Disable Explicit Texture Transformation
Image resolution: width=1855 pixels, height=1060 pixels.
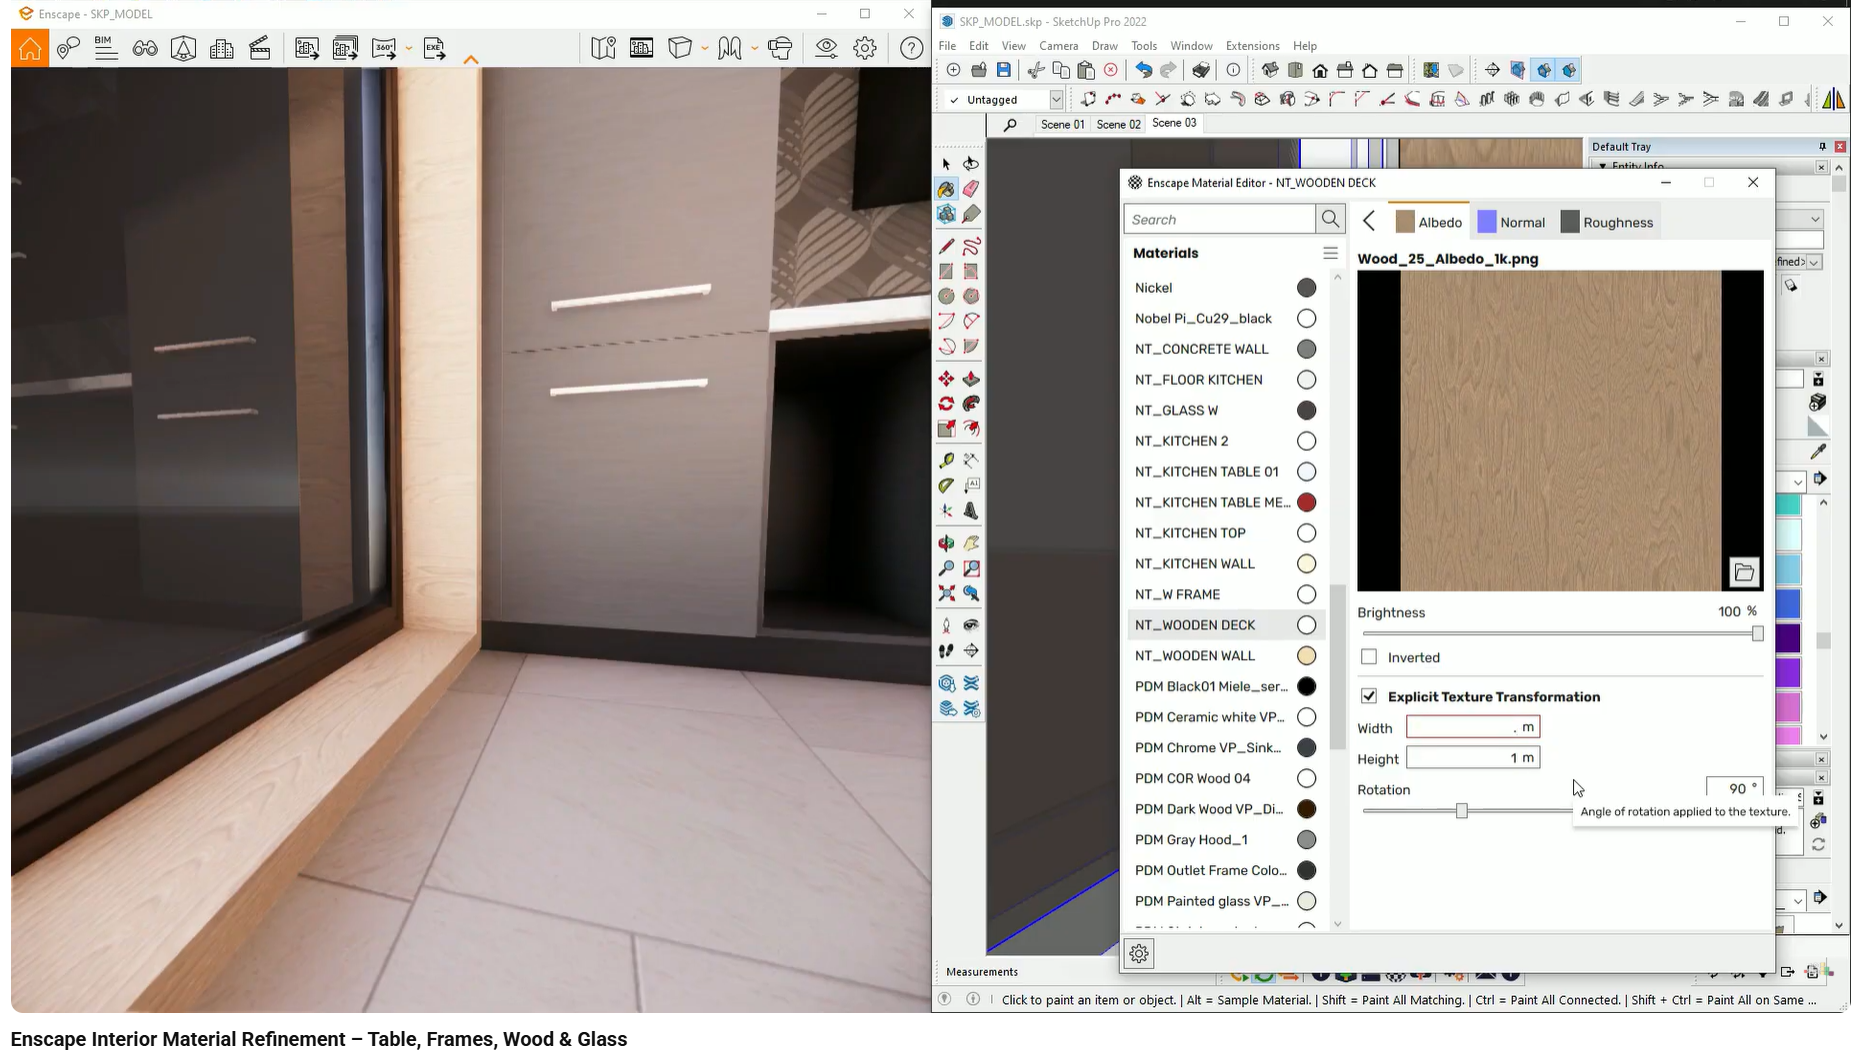tap(1369, 697)
